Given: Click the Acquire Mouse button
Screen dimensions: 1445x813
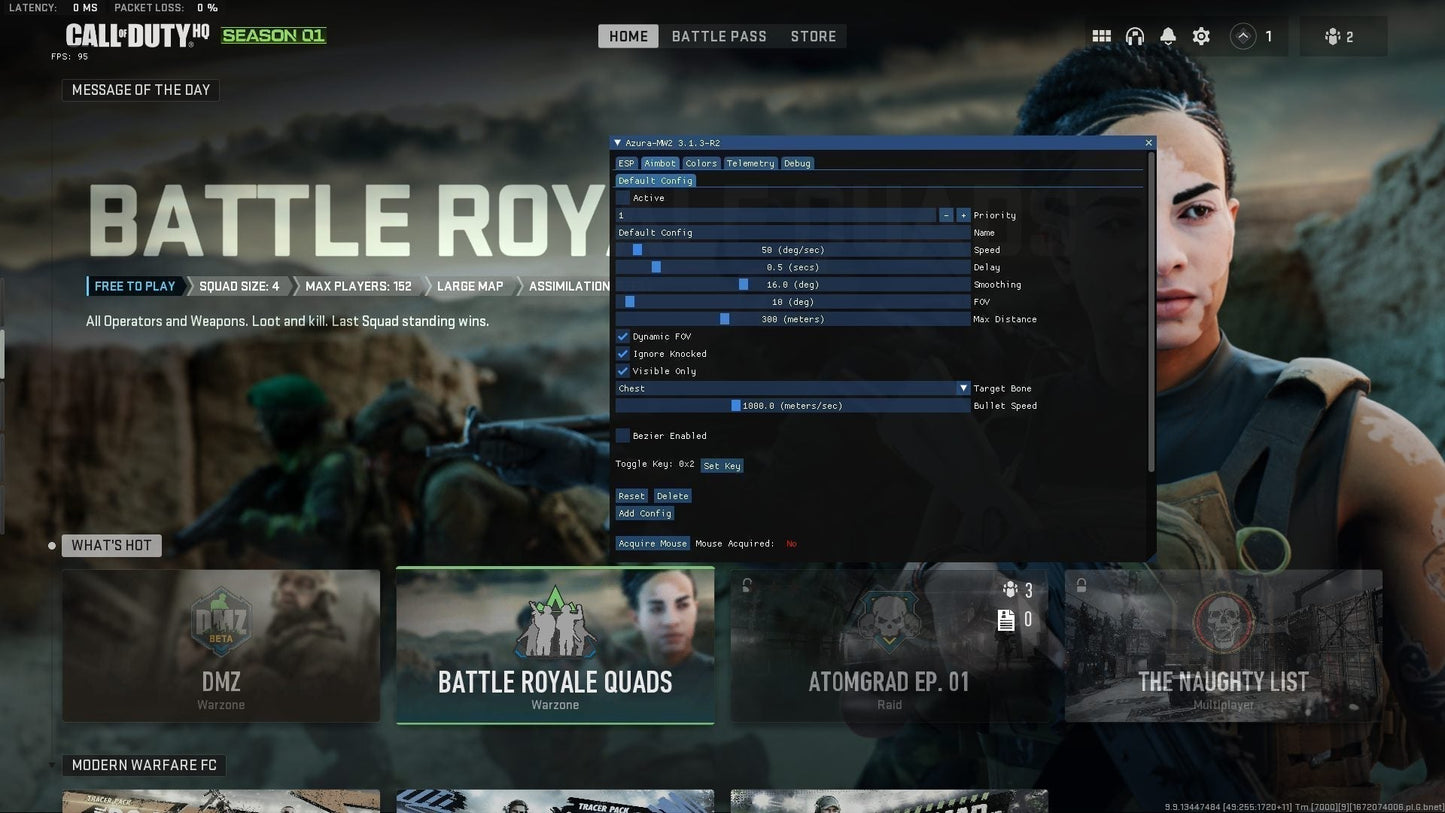Looking at the screenshot, I should [653, 544].
